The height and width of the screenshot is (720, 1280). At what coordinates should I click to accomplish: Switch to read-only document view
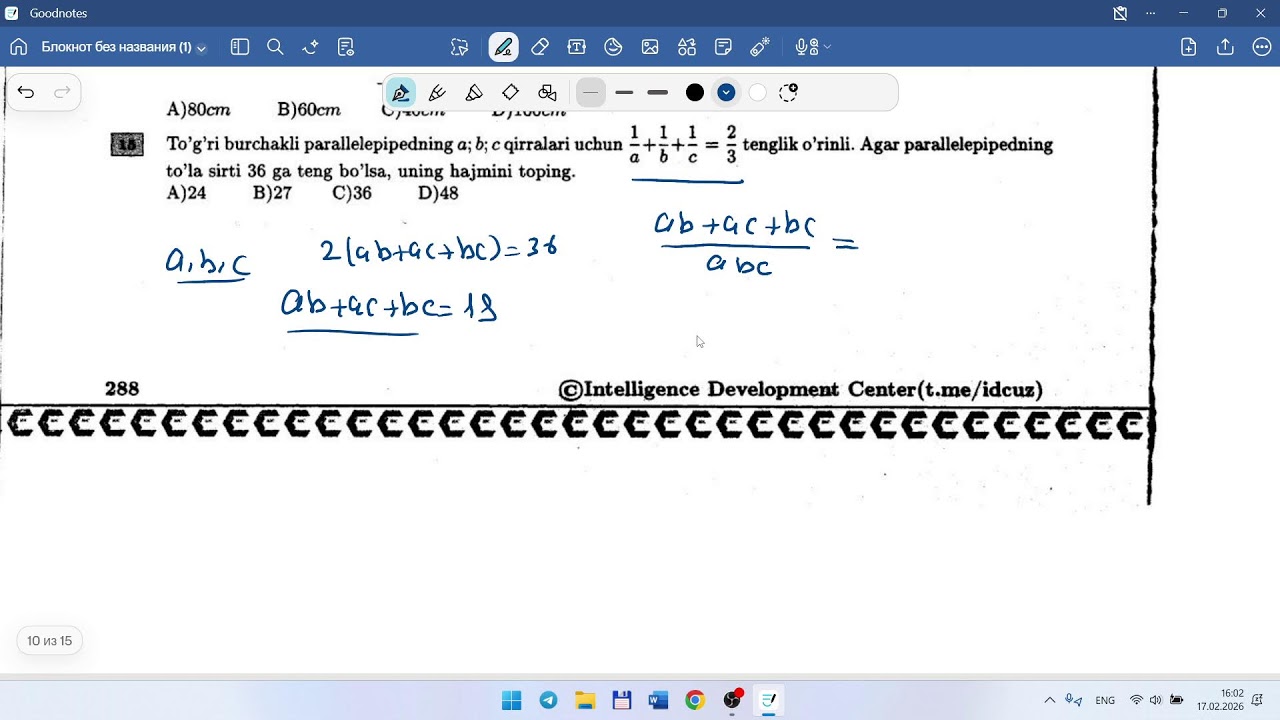click(346, 47)
